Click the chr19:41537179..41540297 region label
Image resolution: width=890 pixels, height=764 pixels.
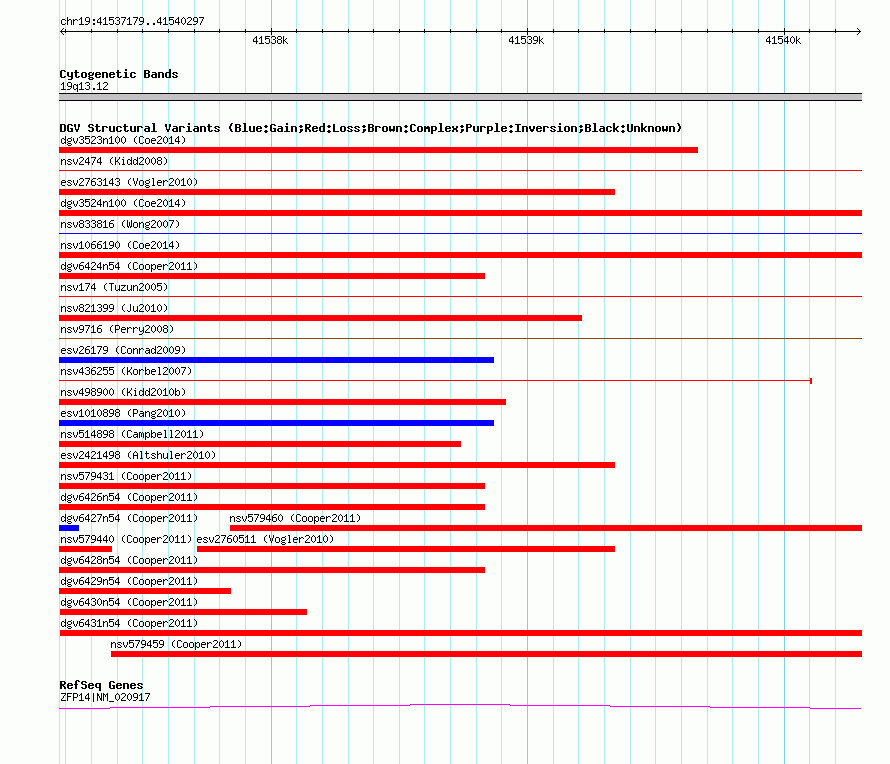pyautogui.click(x=132, y=21)
